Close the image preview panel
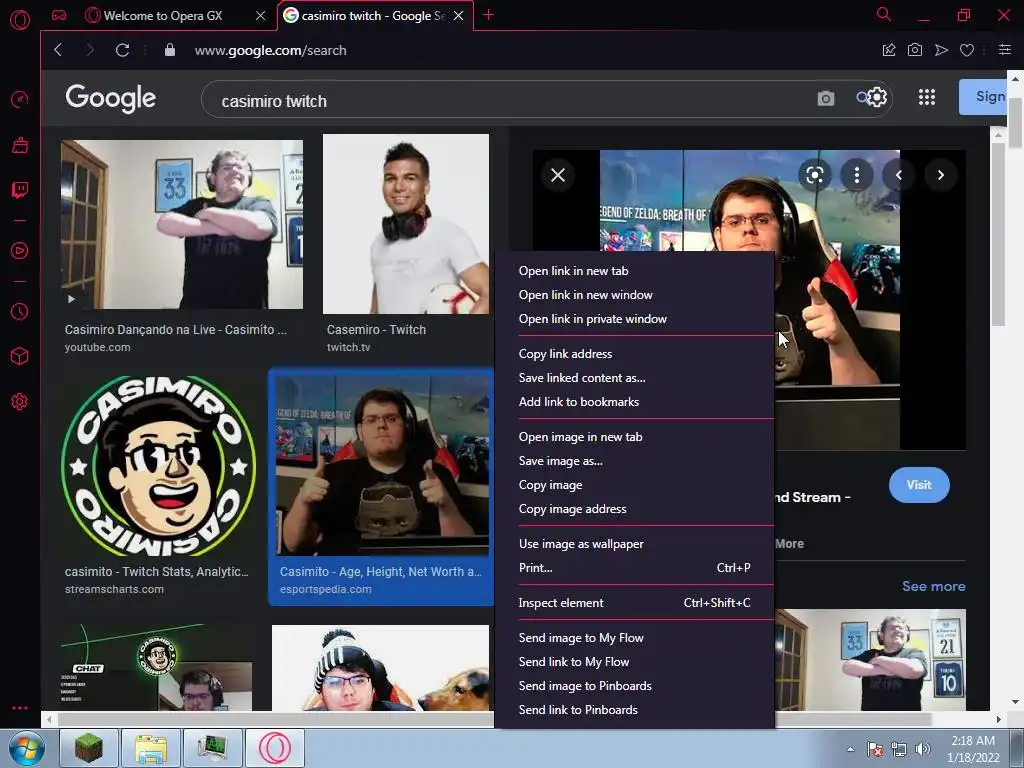1024x768 pixels. [x=558, y=175]
